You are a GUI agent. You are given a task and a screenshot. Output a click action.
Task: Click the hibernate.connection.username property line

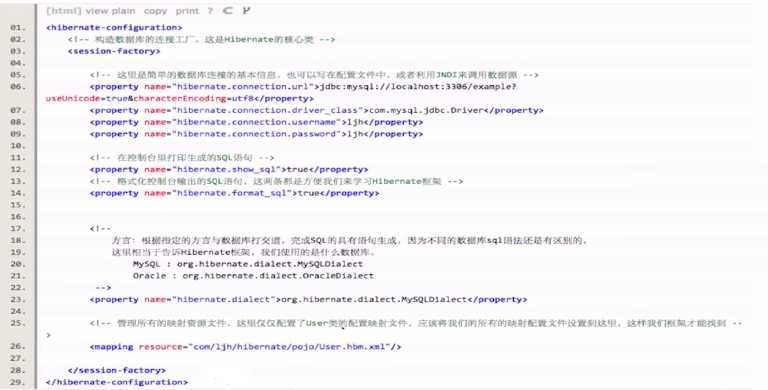[256, 122]
